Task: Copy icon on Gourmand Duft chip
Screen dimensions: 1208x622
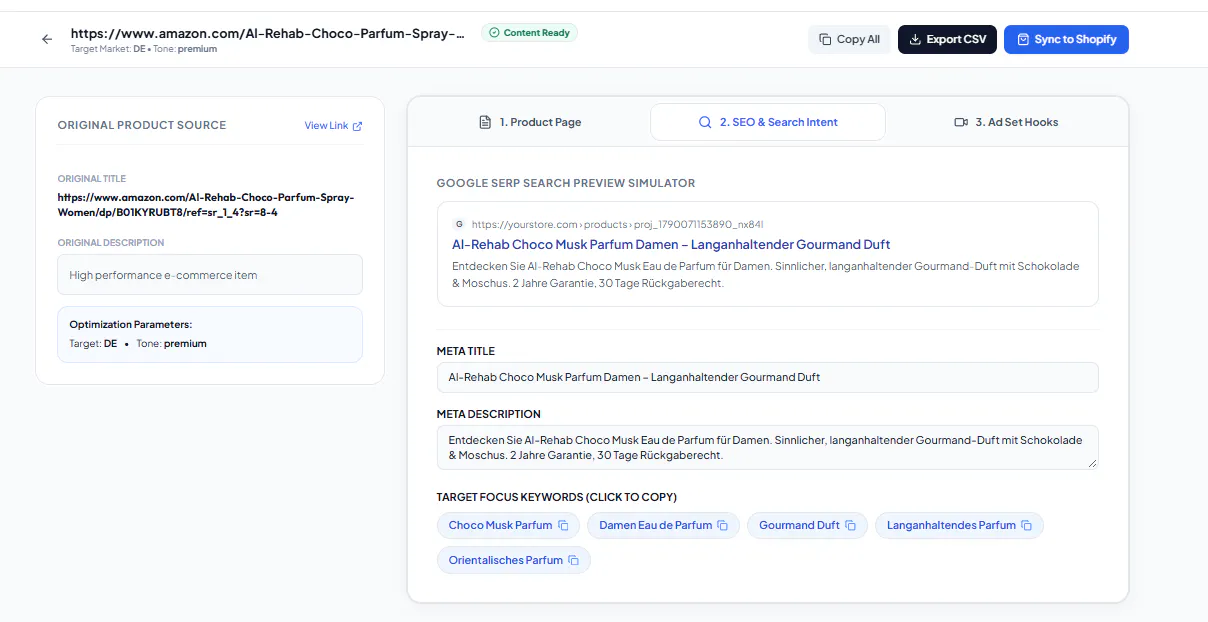Action: (850, 525)
